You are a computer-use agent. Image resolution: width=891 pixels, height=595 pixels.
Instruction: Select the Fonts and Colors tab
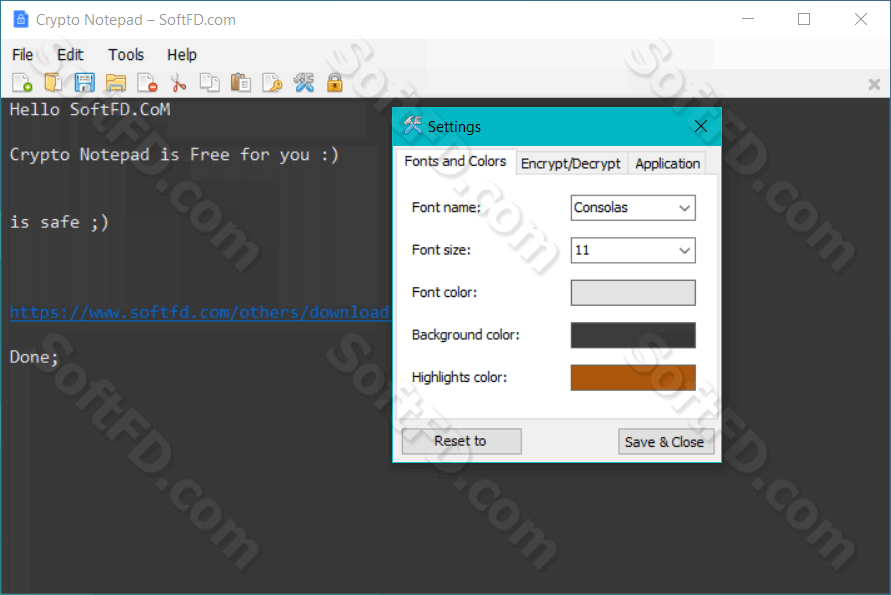pos(455,161)
